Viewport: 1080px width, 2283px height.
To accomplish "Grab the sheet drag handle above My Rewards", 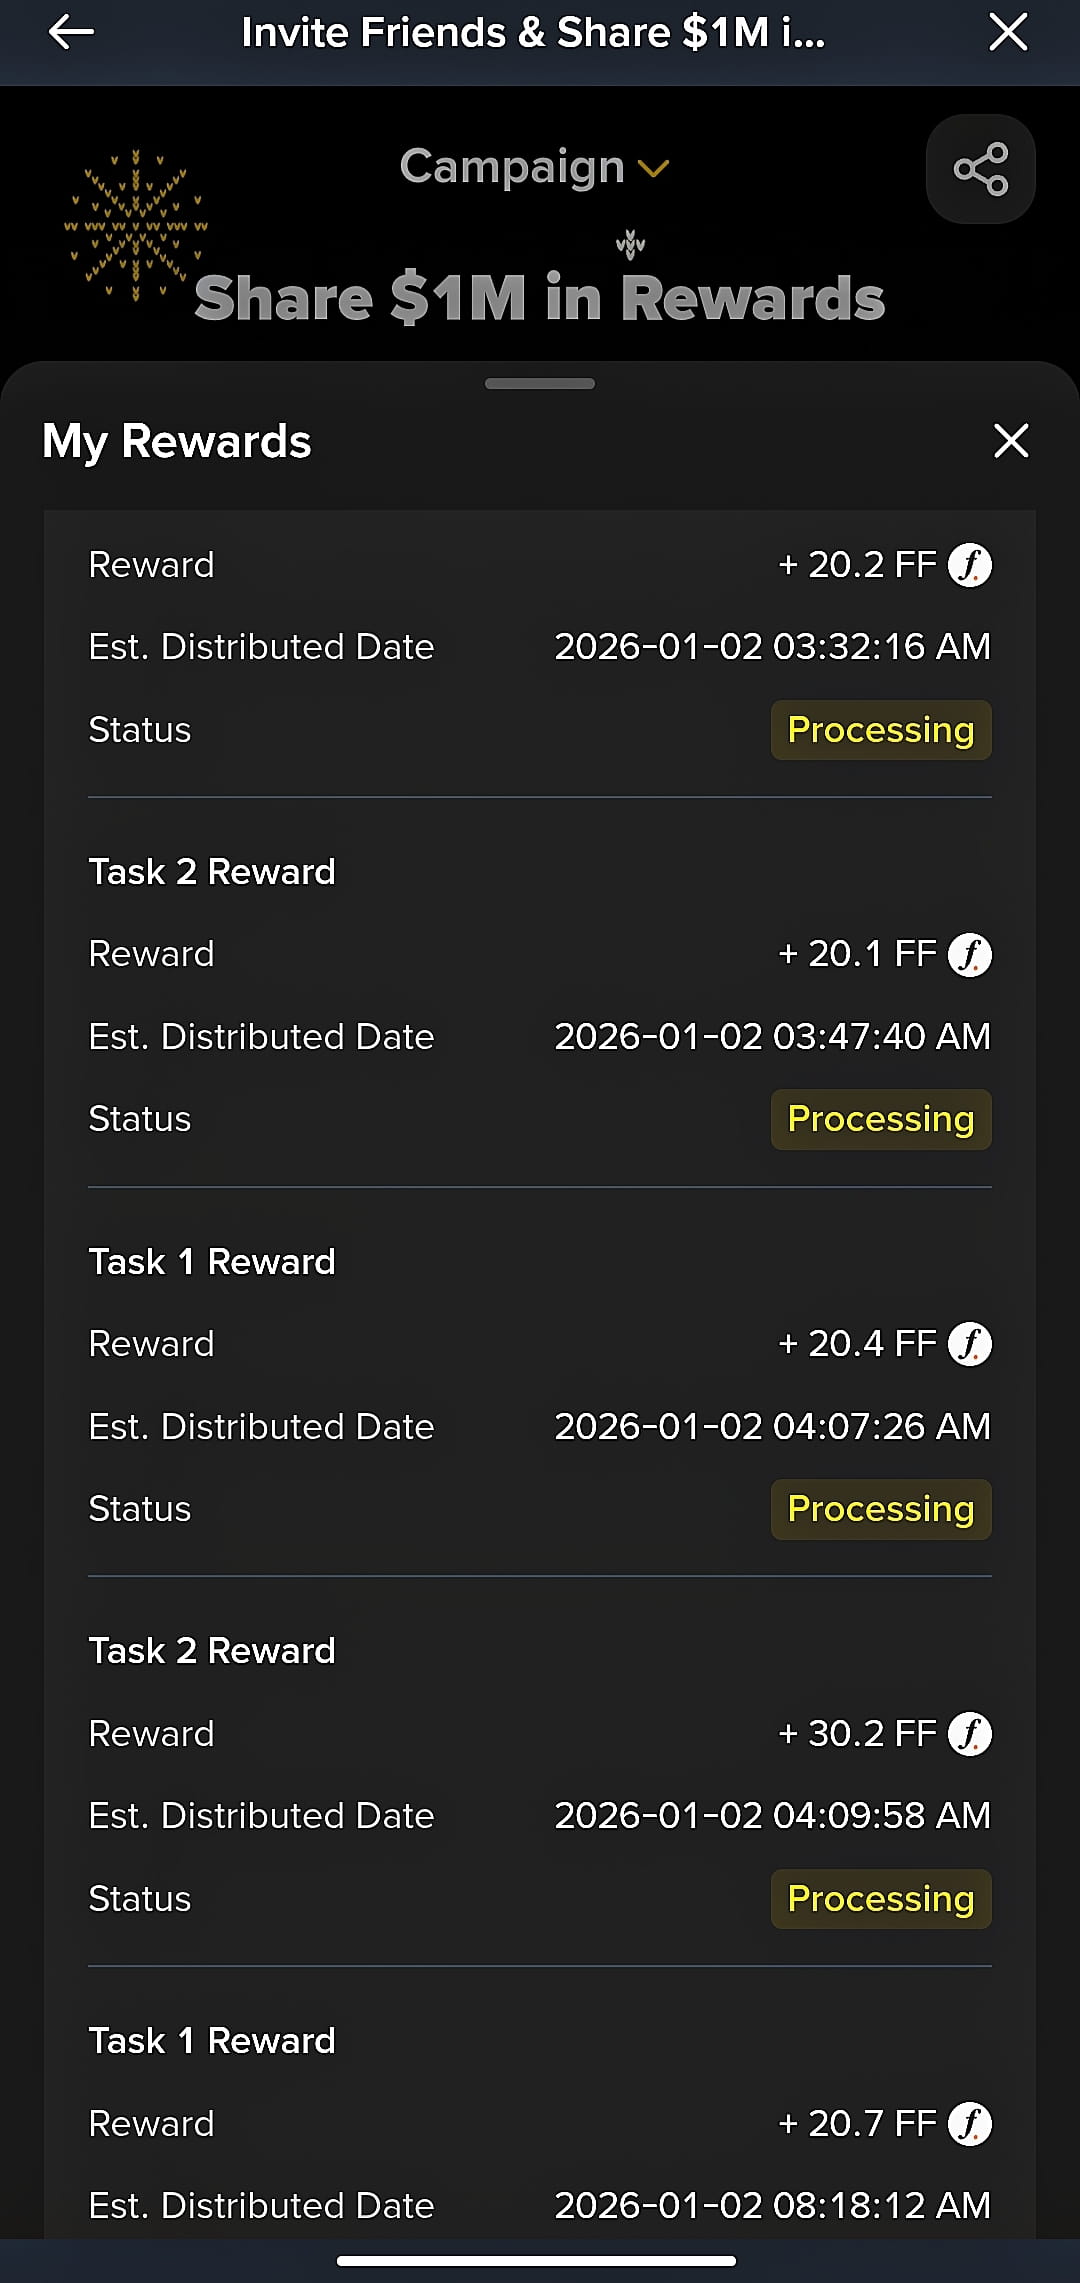I will [x=540, y=383].
